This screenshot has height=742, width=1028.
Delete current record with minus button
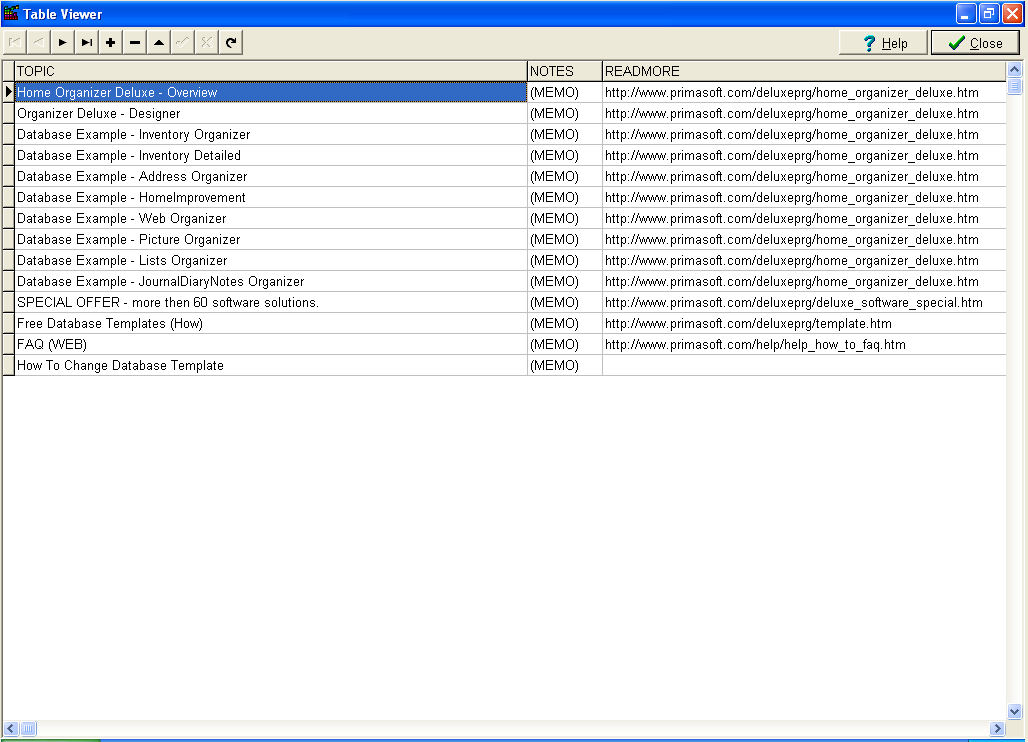pos(135,43)
